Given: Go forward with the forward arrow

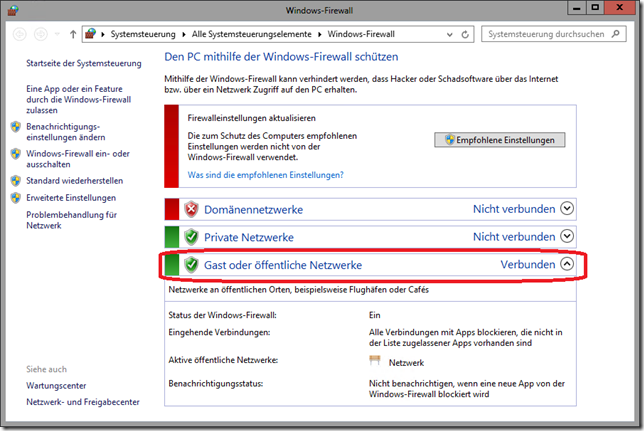Looking at the screenshot, I should [x=40, y=34].
